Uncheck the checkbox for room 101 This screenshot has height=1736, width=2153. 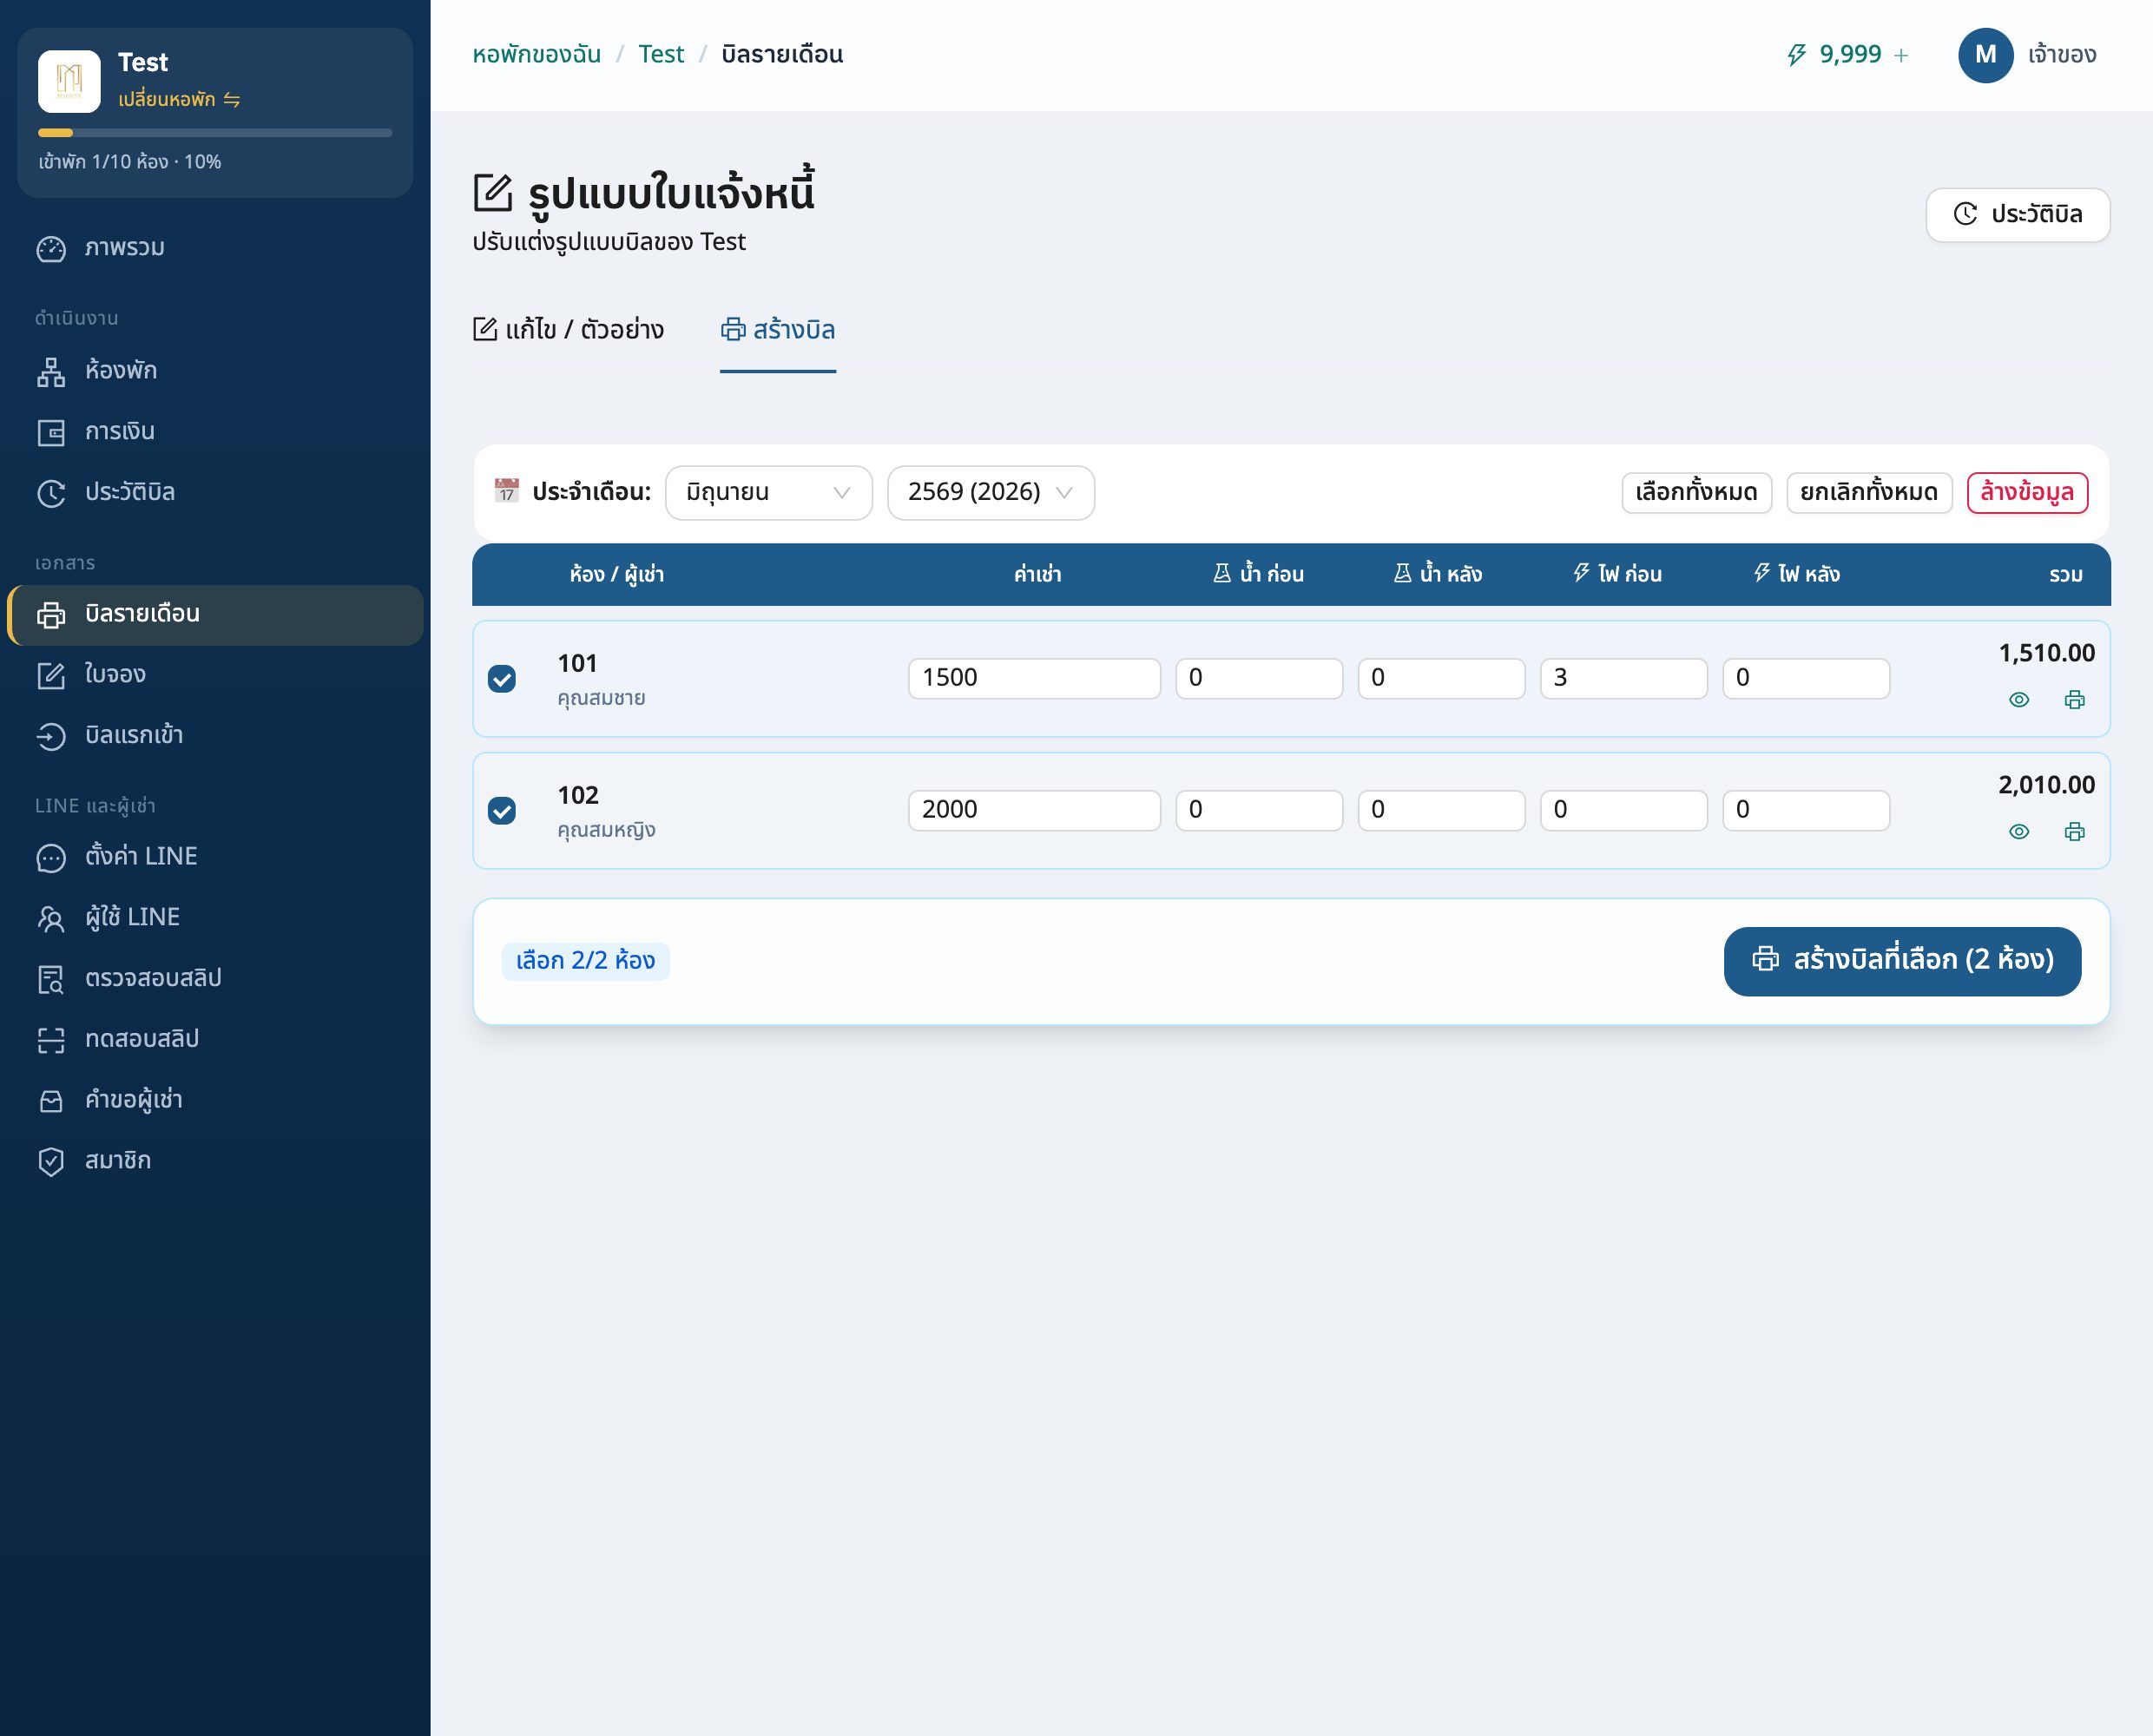tap(502, 679)
